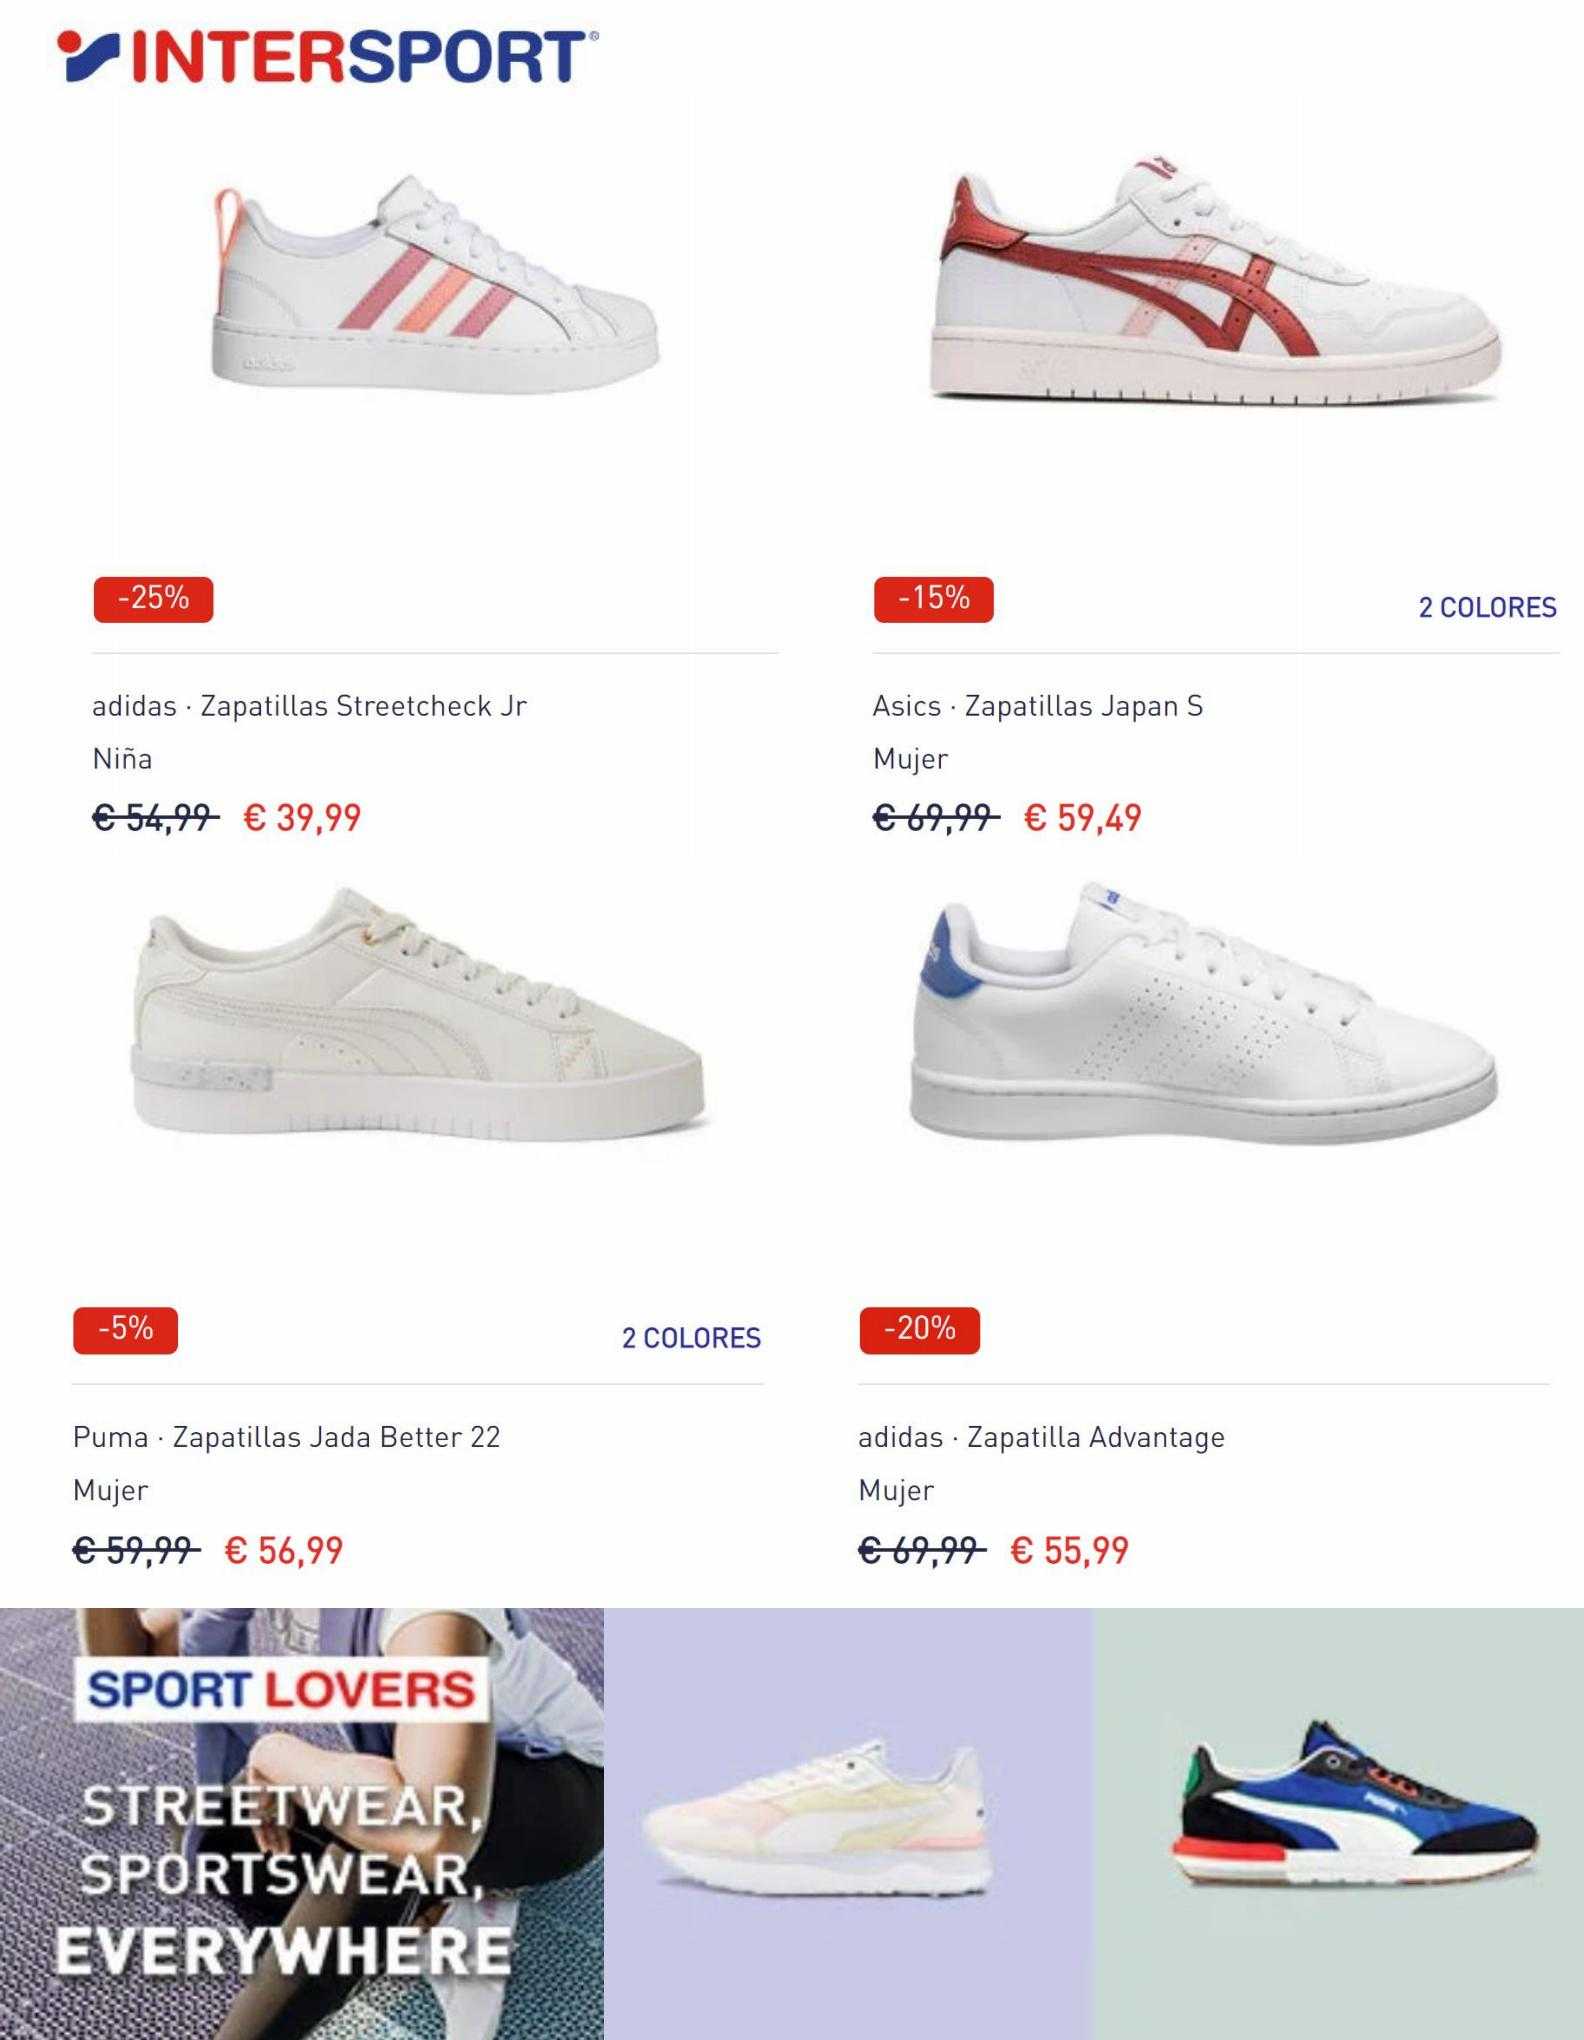Open 2 Colores link for Puma Jada
The height and width of the screenshot is (2040, 1584).
click(692, 1338)
